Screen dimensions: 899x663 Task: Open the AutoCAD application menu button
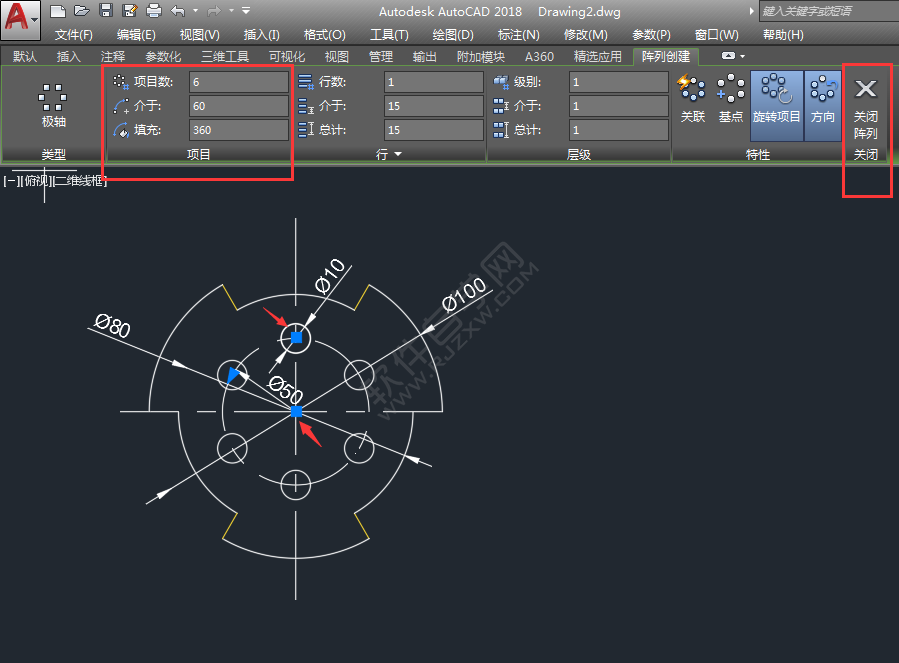pos(20,18)
